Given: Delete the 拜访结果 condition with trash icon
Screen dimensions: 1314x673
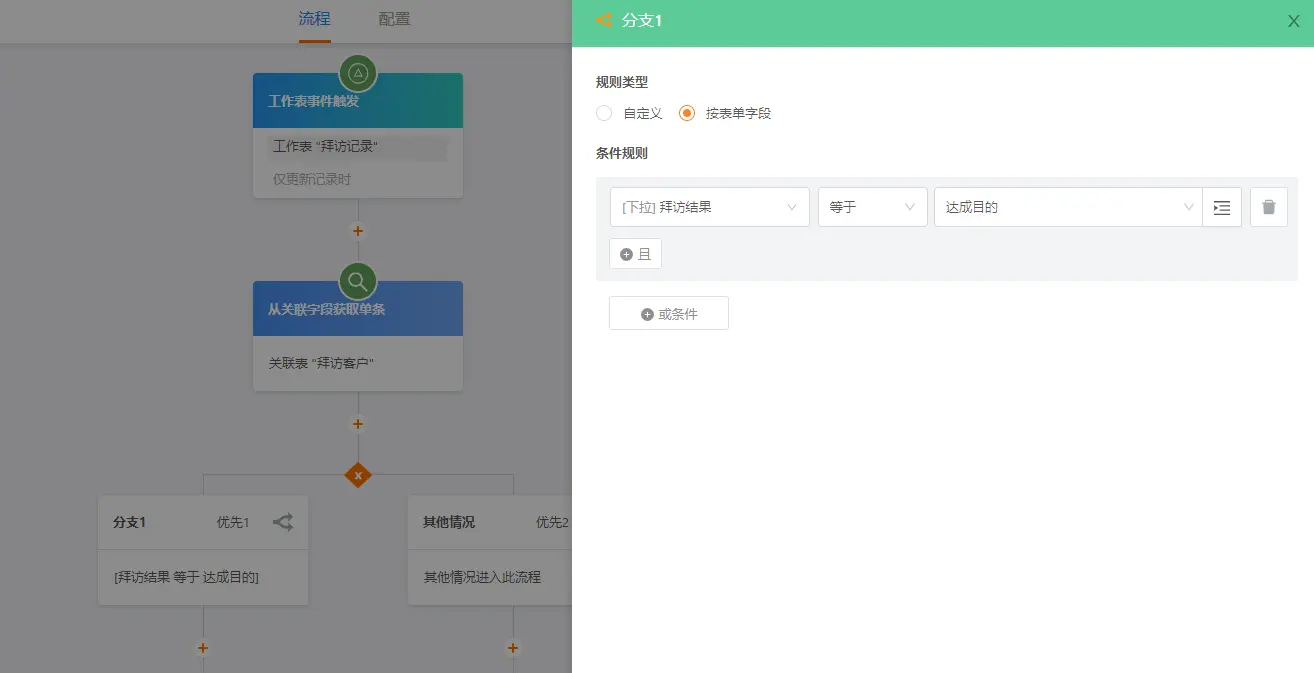Looking at the screenshot, I should click(1269, 207).
